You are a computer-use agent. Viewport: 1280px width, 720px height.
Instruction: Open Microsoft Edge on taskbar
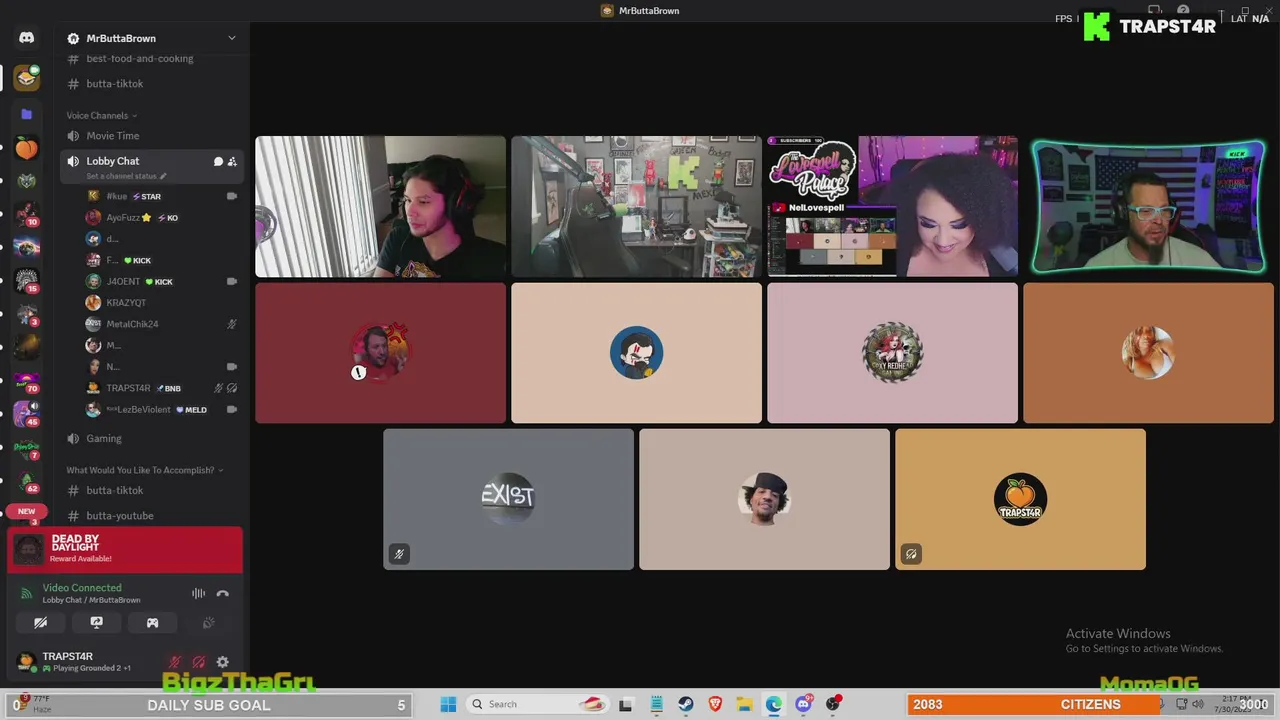[774, 704]
